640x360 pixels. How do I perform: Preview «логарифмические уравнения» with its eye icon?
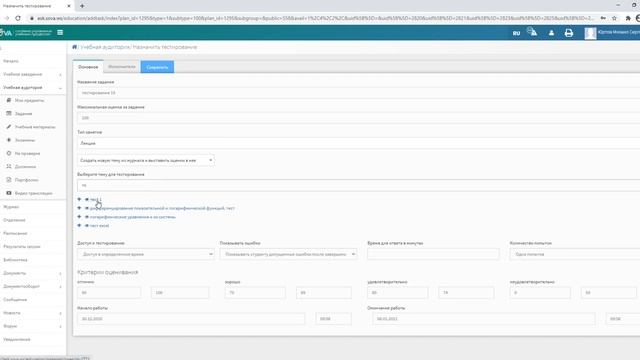tap(87, 217)
